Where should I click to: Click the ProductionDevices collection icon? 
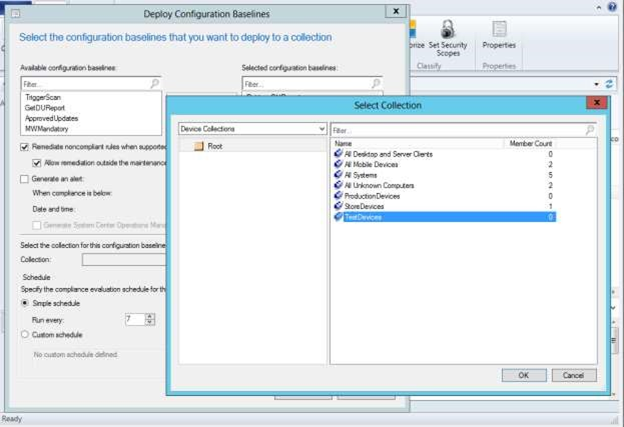(x=337, y=196)
